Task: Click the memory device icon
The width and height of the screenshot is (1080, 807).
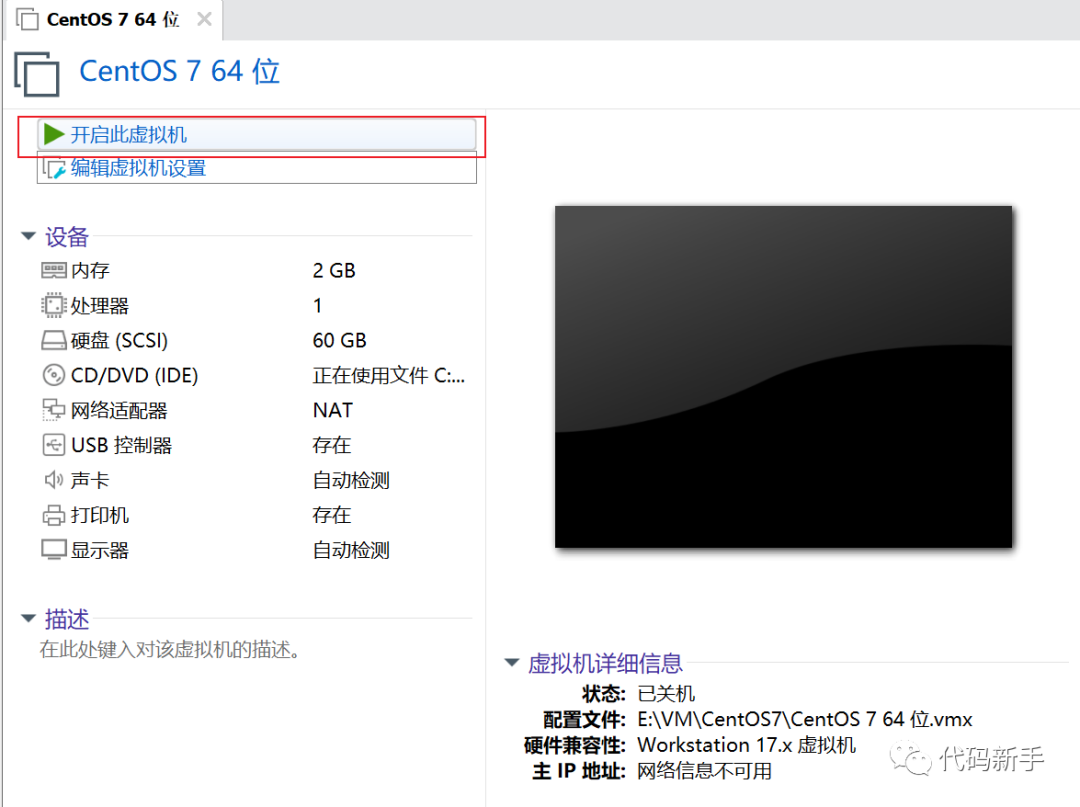Action: (54, 271)
